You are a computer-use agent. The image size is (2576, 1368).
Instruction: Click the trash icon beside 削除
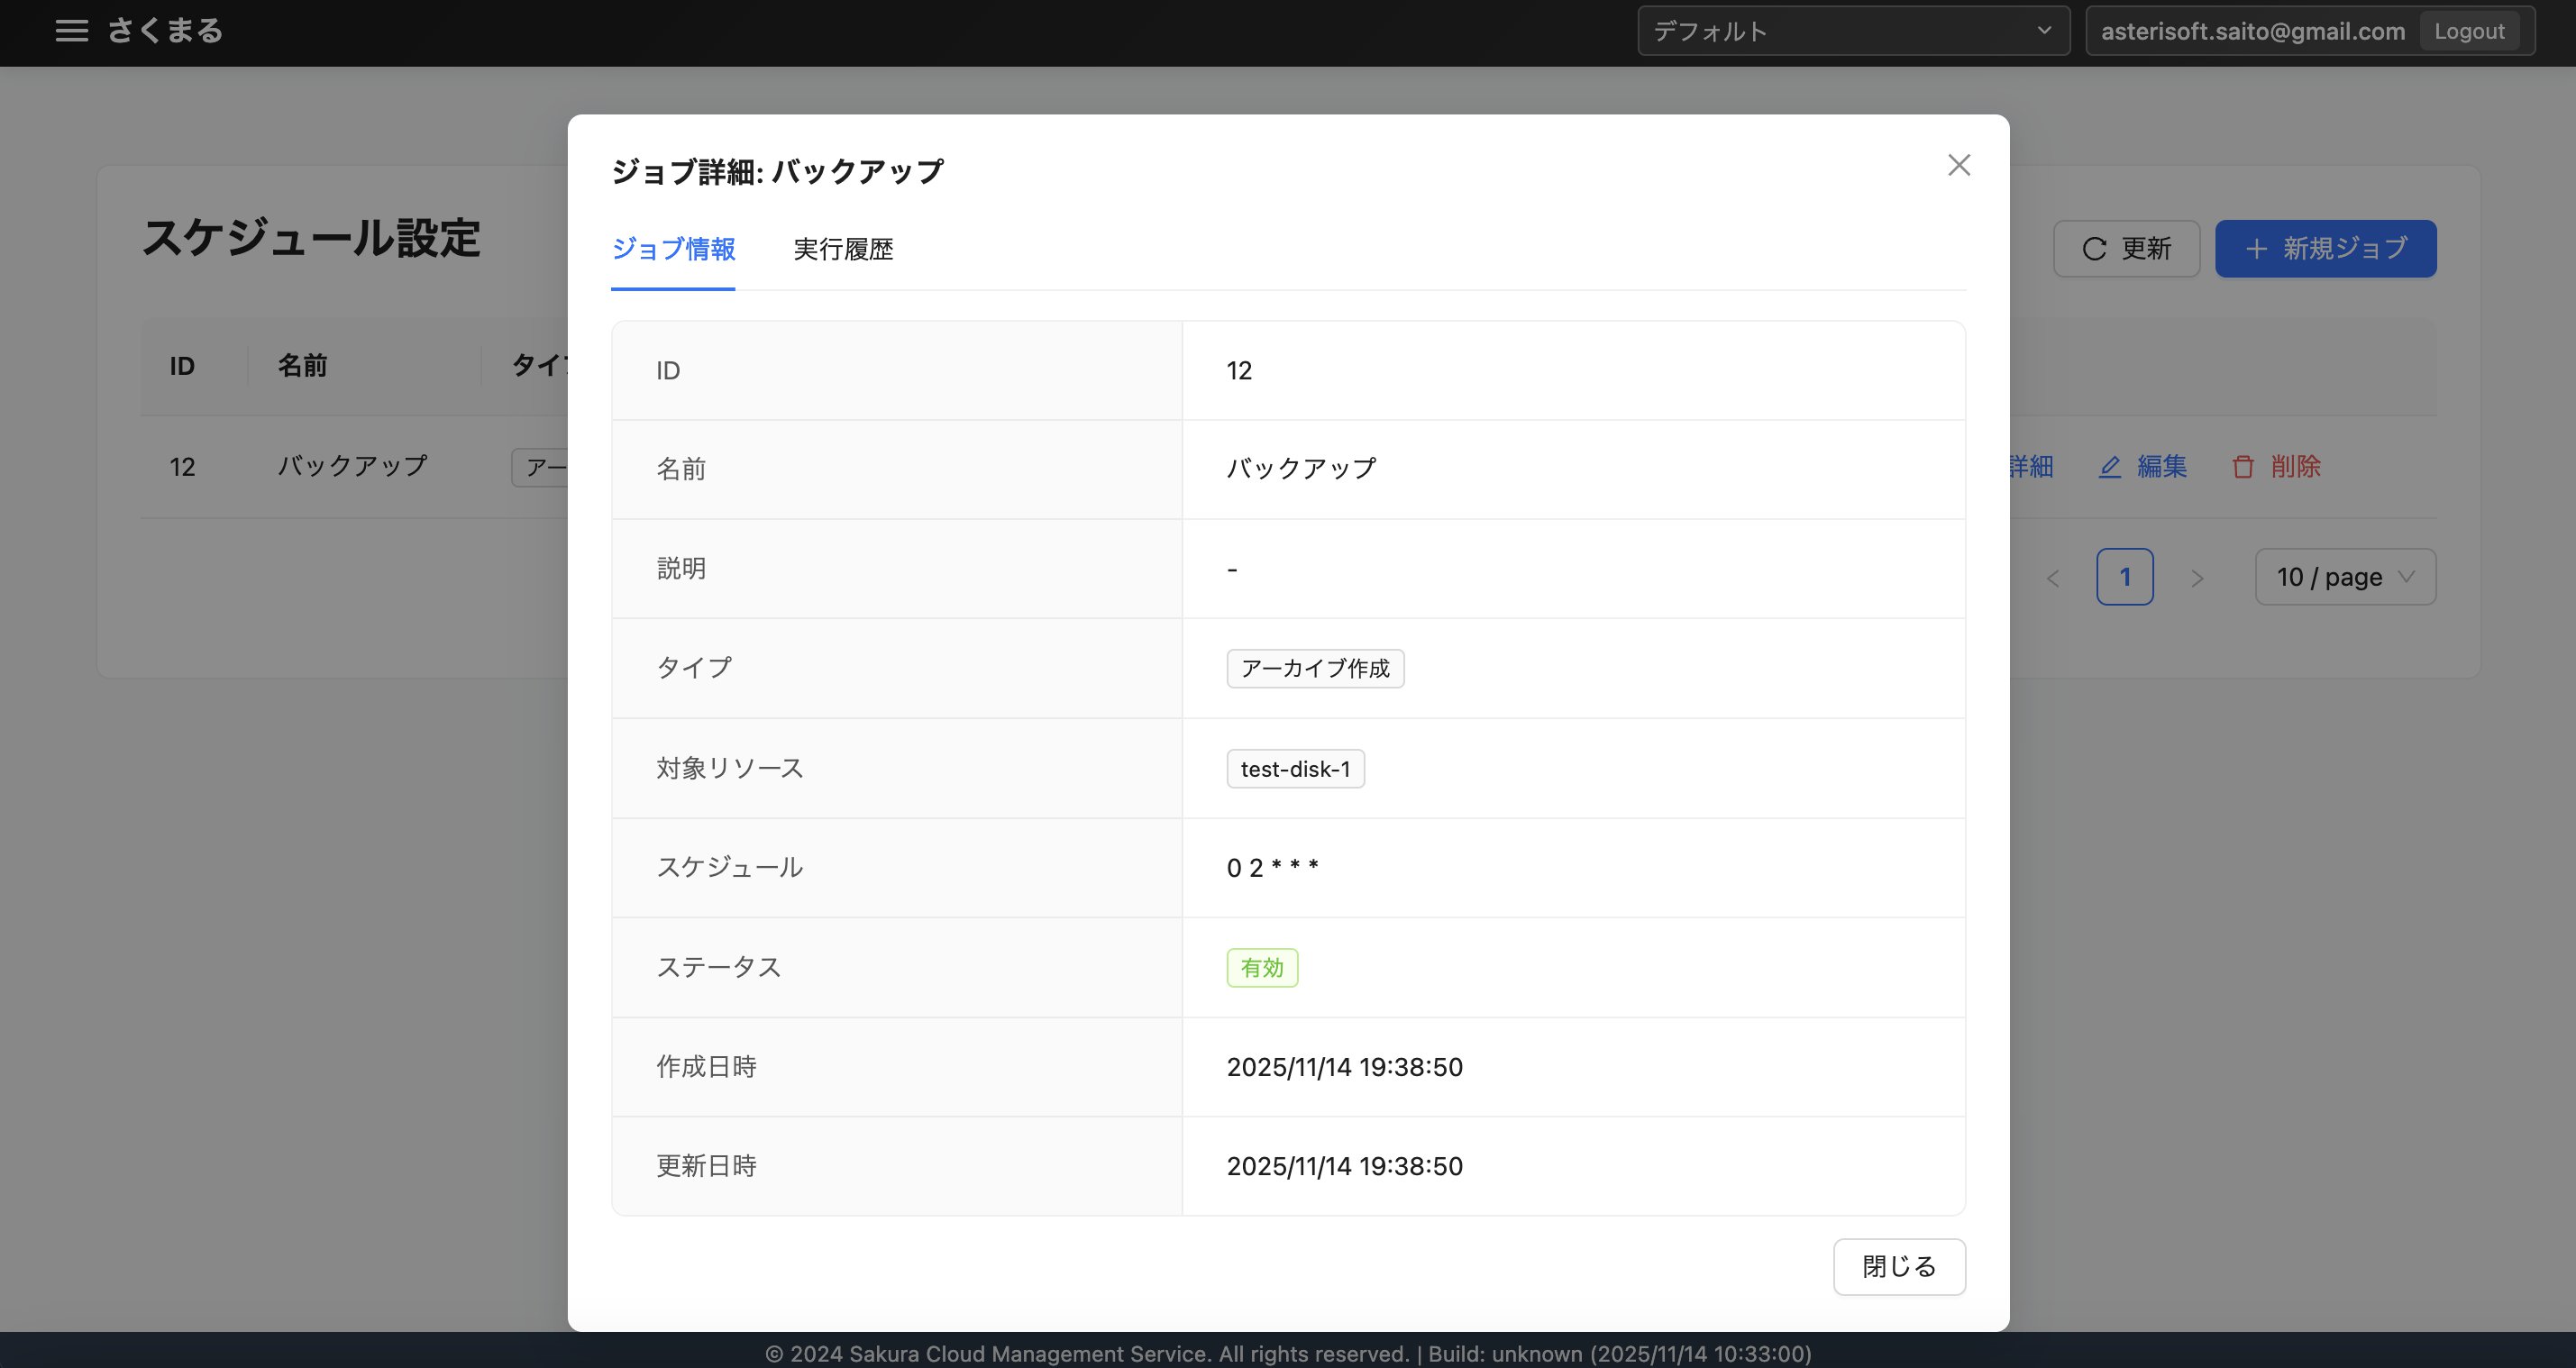pos(2244,467)
